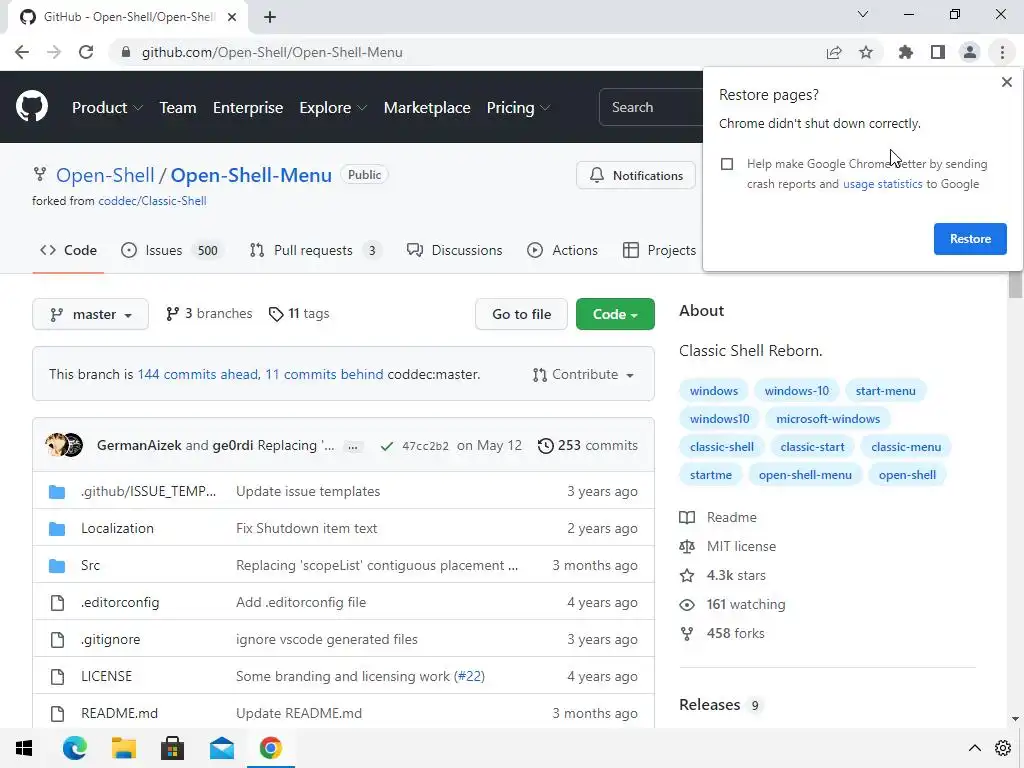Expand the Contribute dropdown
This screenshot has width=1024, height=768.
tap(583, 375)
